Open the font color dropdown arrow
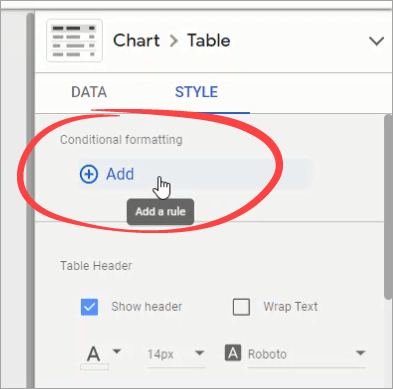 (x=117, y=351)
